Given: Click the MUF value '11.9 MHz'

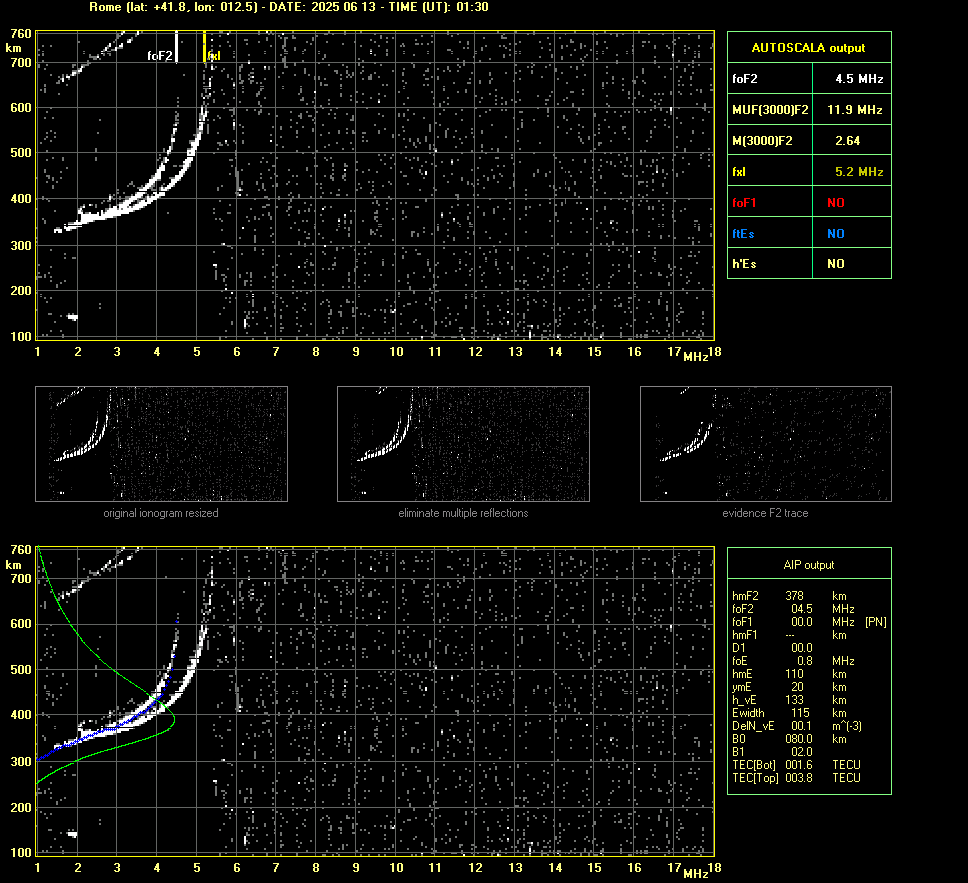Looking at the screenshot, I should click(854, 110).
